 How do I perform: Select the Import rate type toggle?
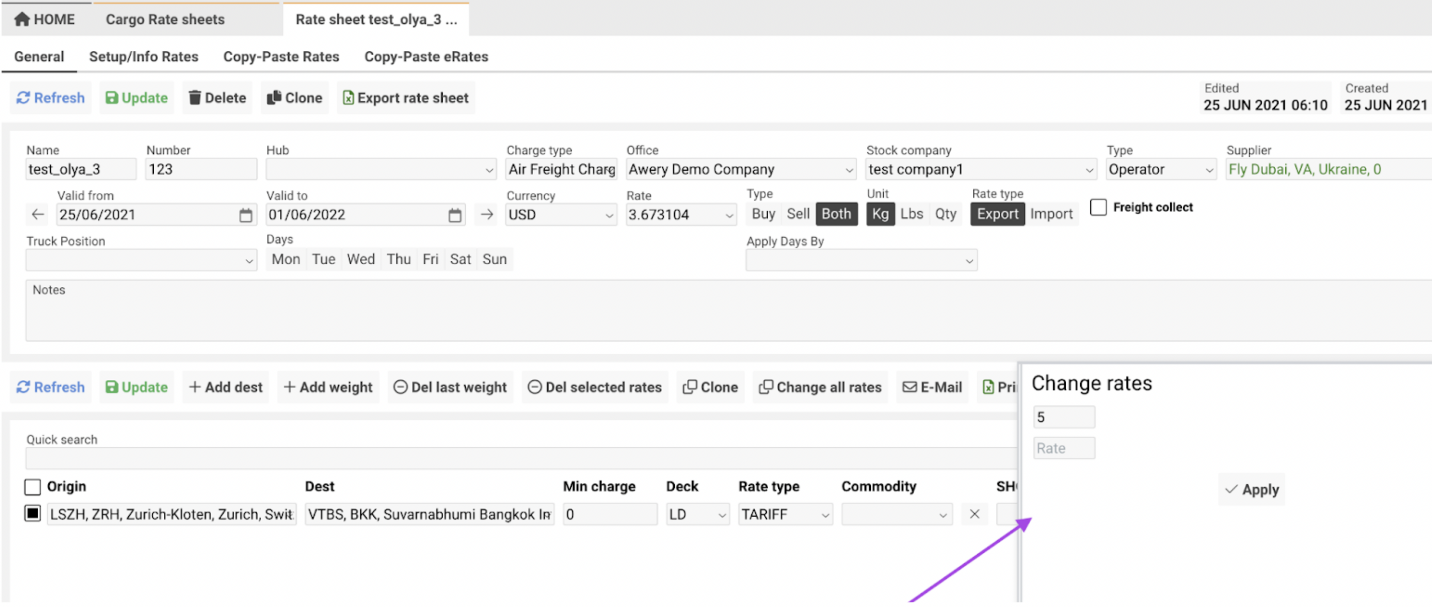tap(1051, 214)
